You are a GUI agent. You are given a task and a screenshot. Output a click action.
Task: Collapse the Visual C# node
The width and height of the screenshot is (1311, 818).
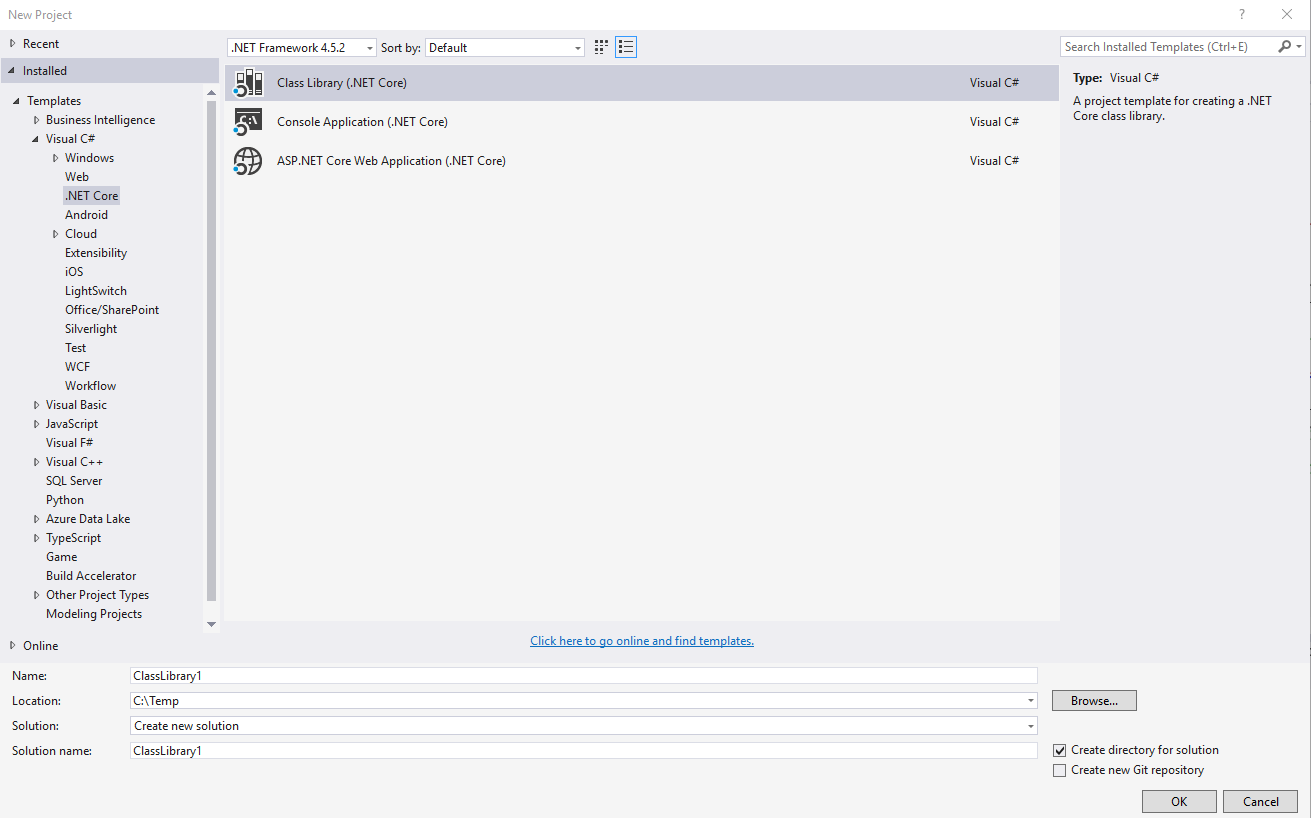tap(36, 139)
